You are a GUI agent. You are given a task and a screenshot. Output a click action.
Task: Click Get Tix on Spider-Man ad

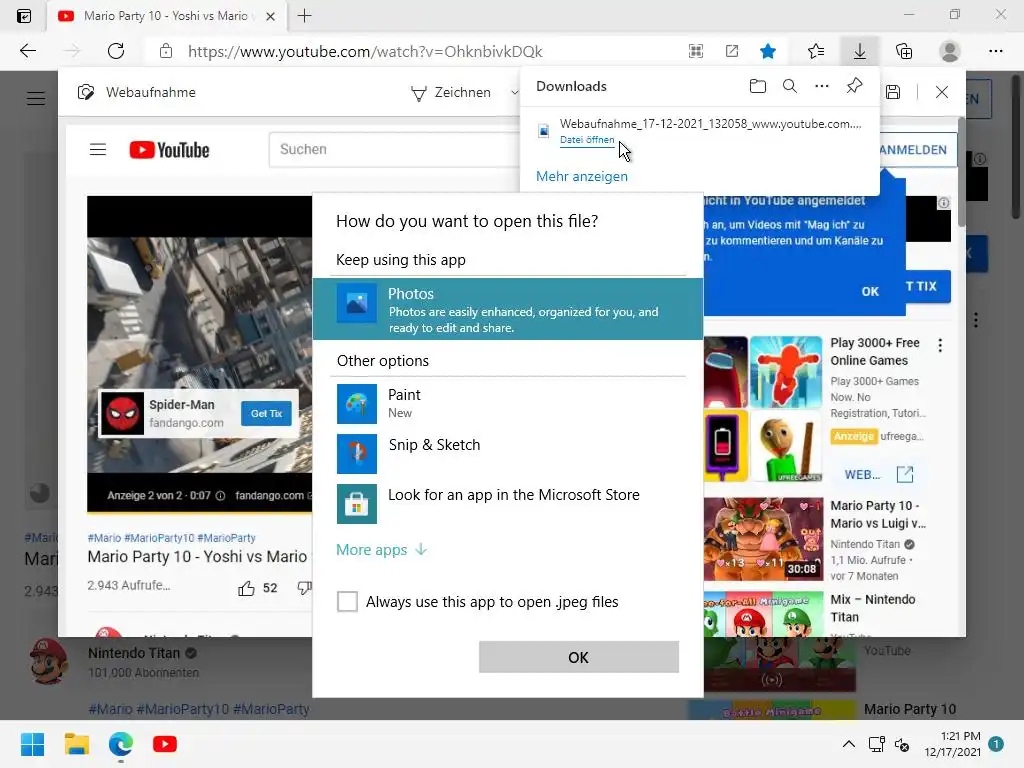pyautogui.click(x=266, y=413)
